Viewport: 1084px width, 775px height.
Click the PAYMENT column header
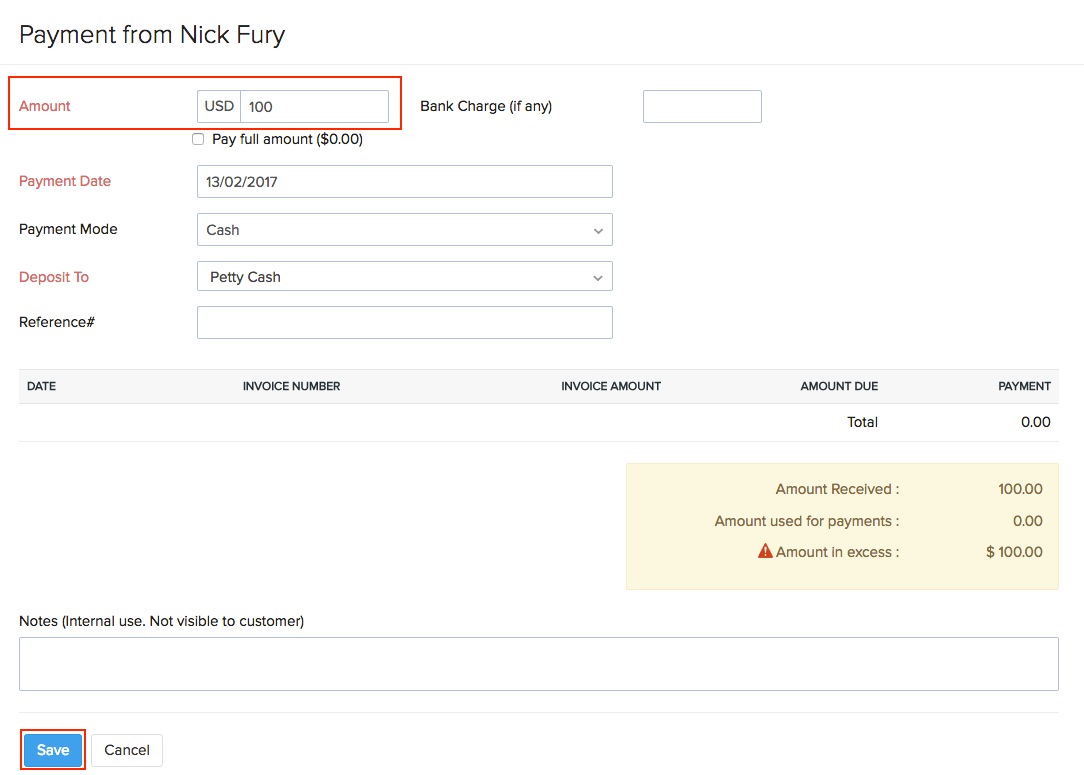1024,386
